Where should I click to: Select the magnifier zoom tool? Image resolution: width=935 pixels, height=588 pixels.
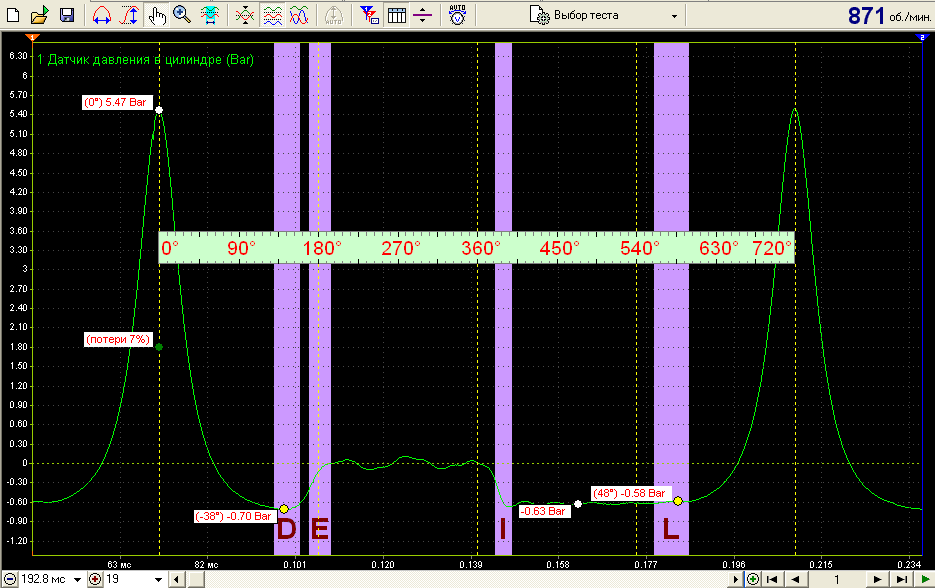pos(182,16)
